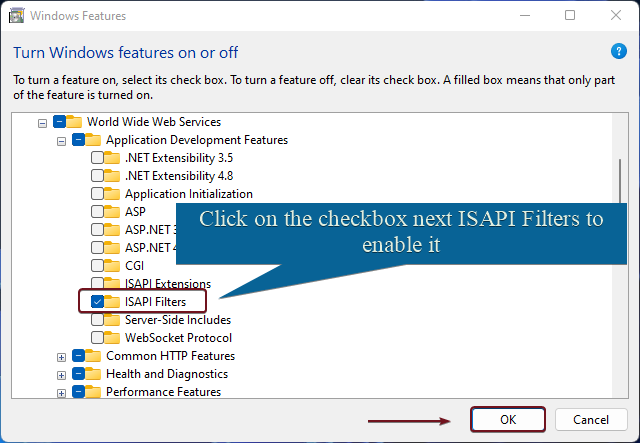The height and width of the screenshot is (443, 640).
Task: Toggle the Health and Diagnostics checkbox
Action: point(78,374)
